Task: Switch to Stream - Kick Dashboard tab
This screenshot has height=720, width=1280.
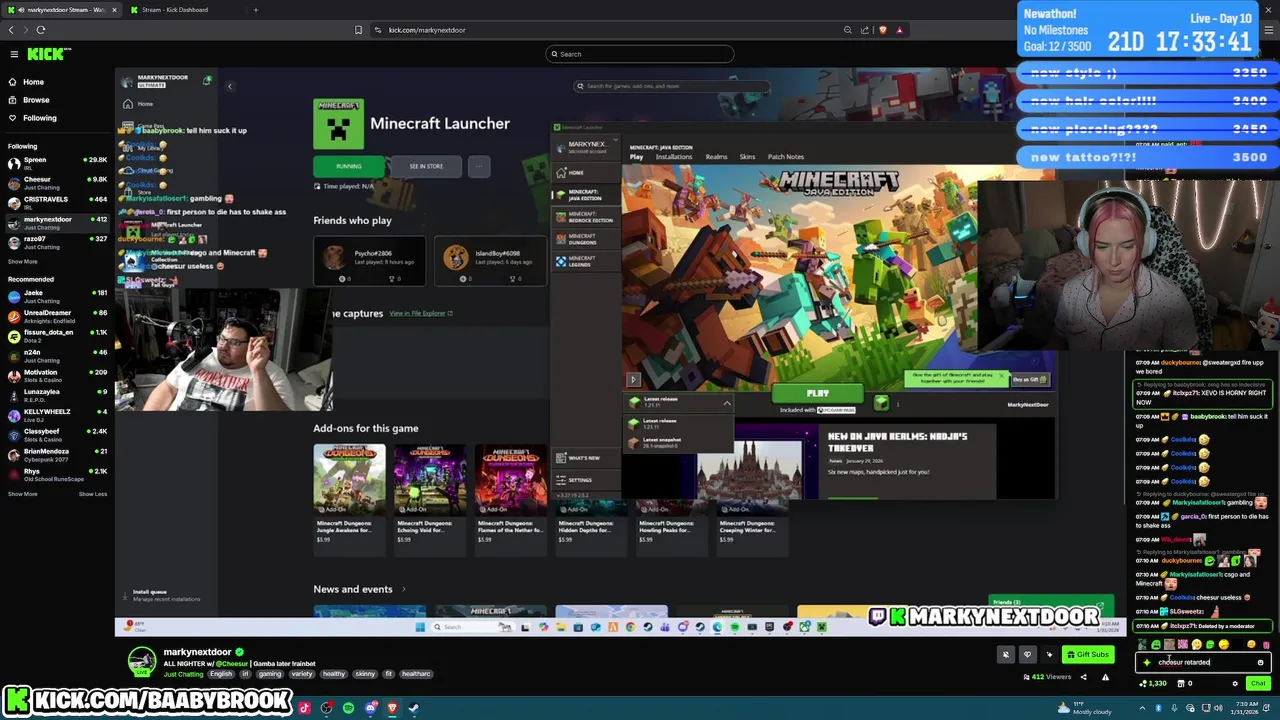Action: tap(175, 10)
